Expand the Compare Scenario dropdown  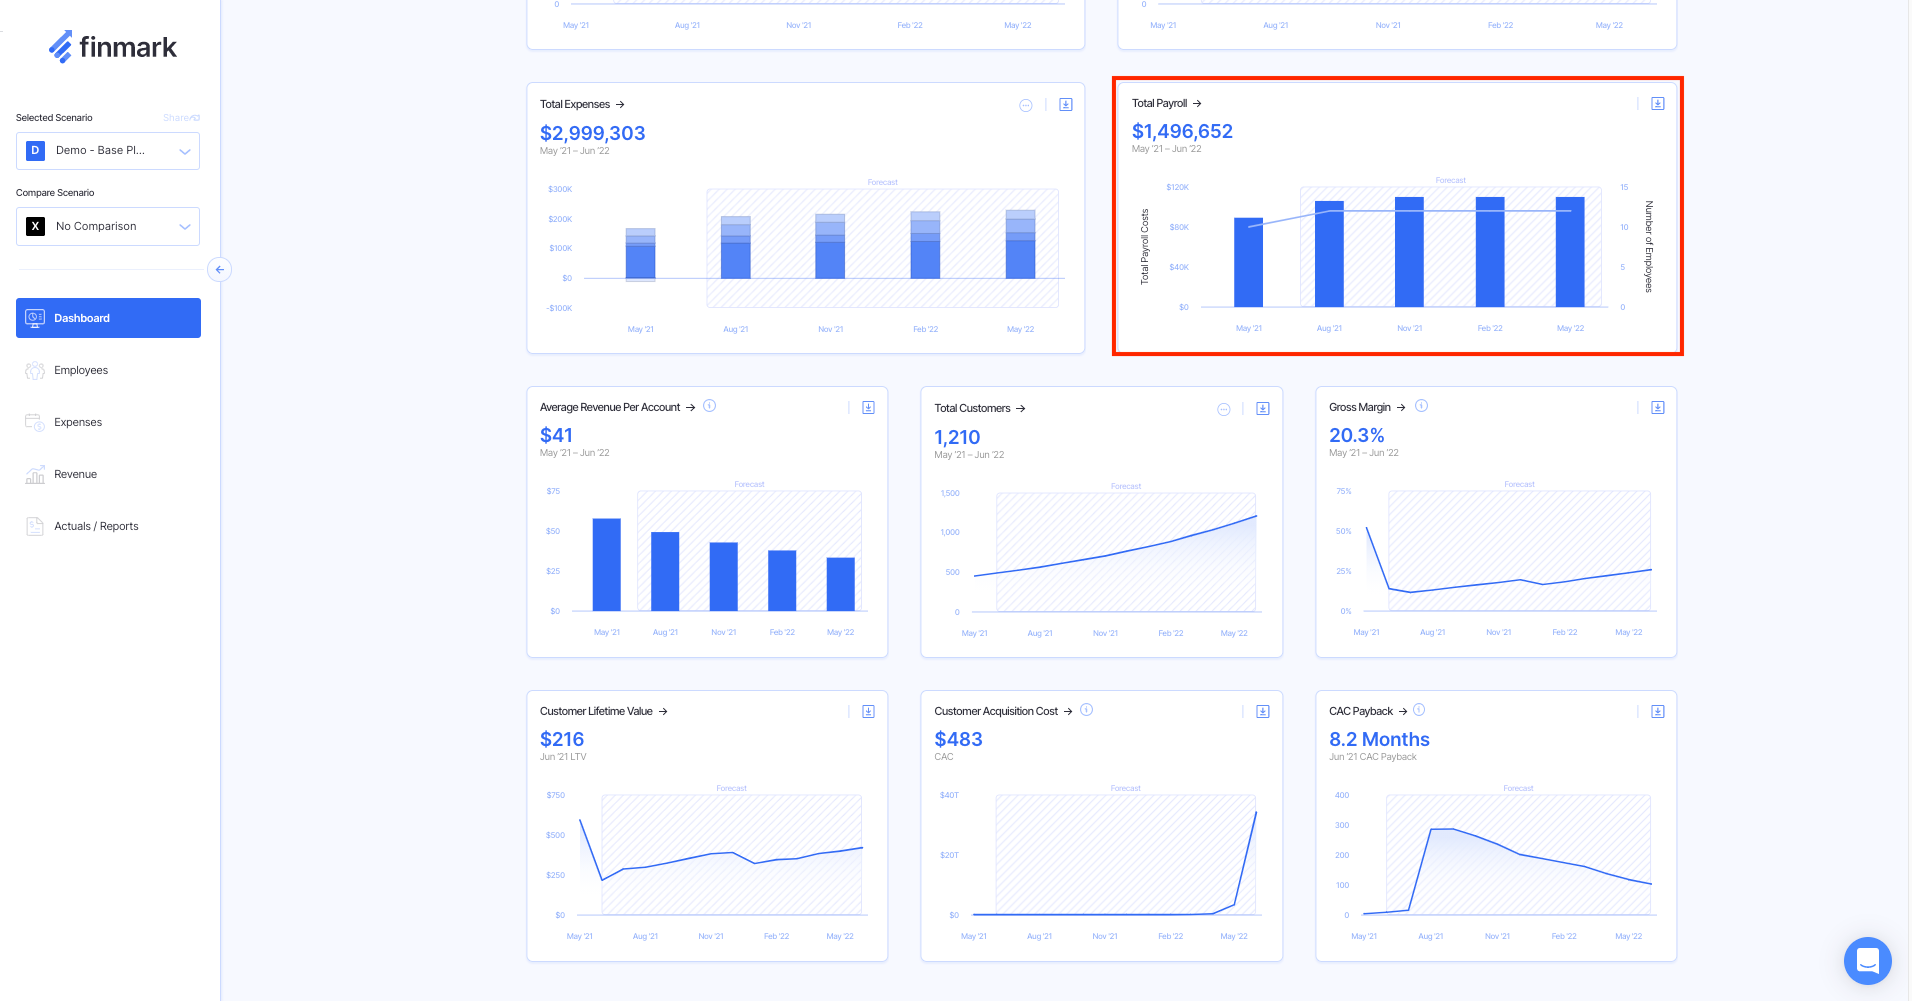108,226
